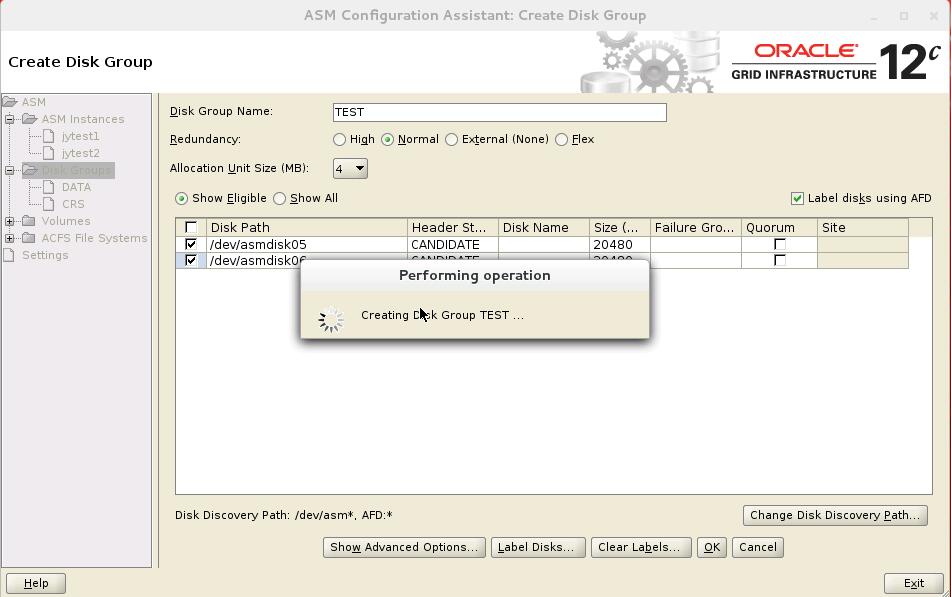Select the DATA disk group page icon
Viewport: 951px width, 597px height.
[x=49, y=187]
